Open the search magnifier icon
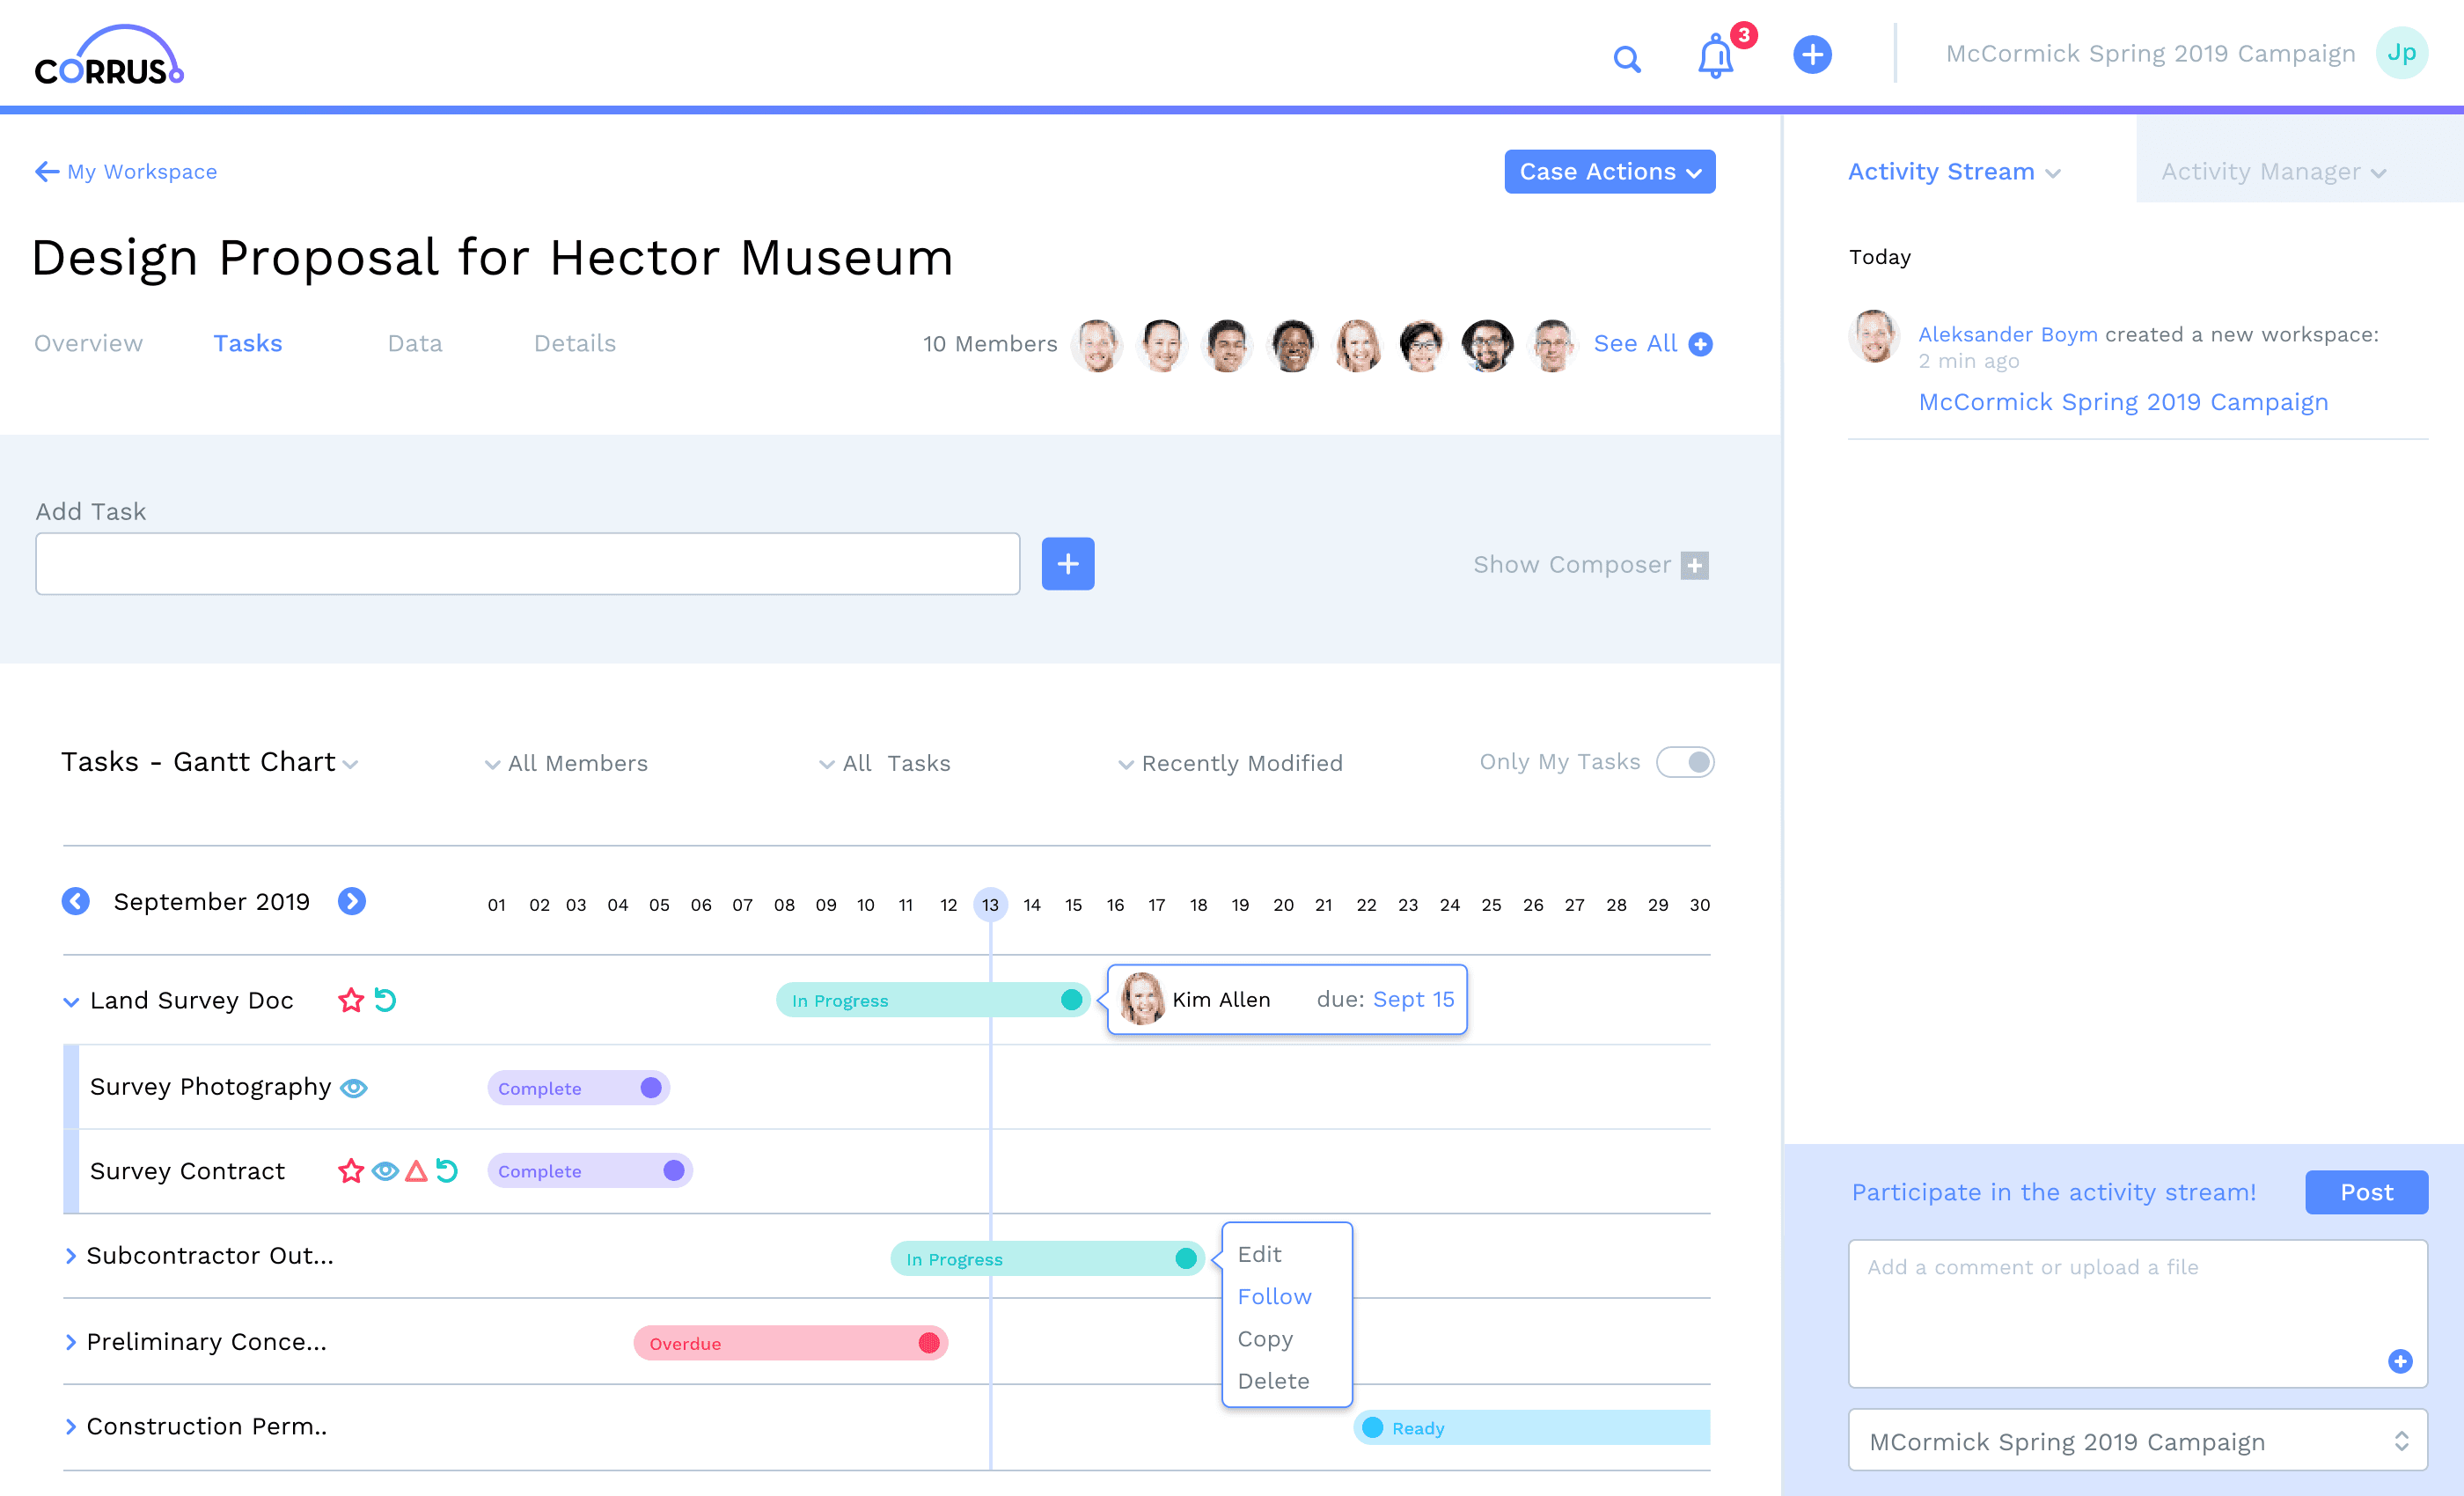Viewport: 2464px width, 1496px height. coord(1627,59)
